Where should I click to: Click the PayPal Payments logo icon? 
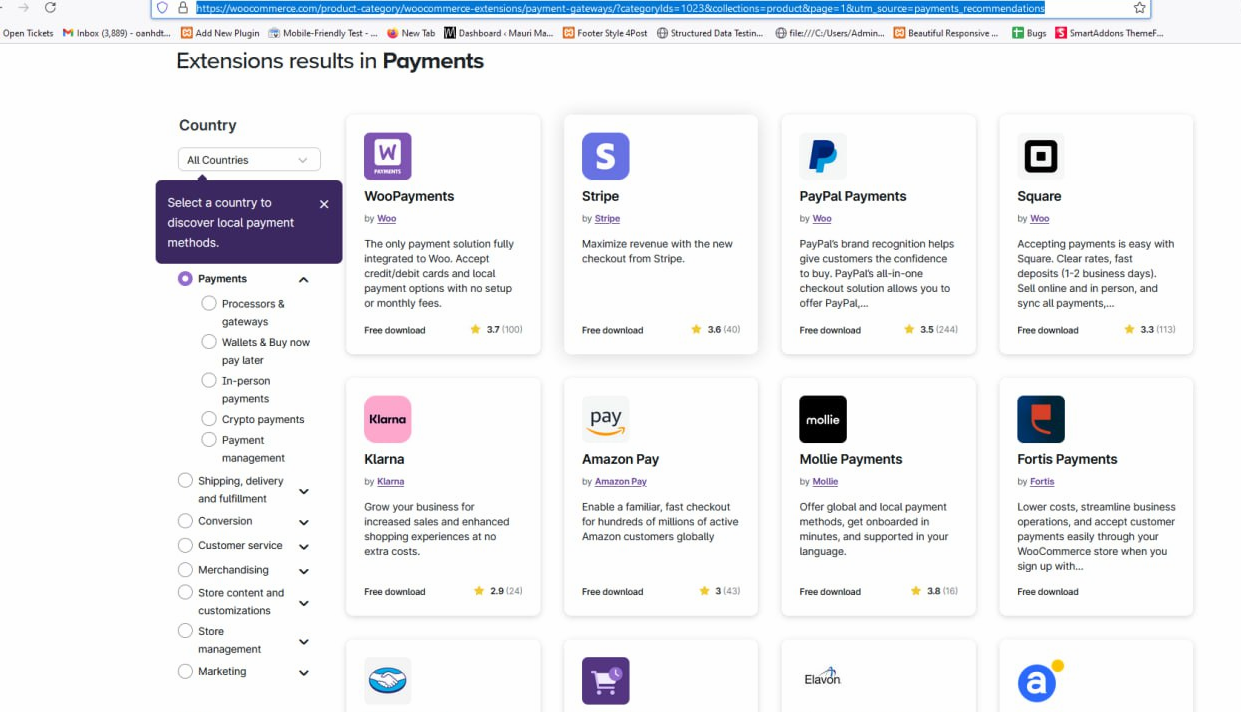click(823, 156)
